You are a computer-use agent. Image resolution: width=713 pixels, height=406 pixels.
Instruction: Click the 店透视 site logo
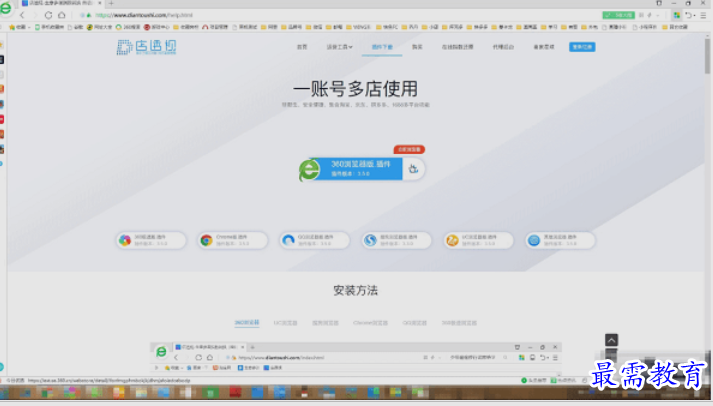pyautogui.click(x=146, y=47)
